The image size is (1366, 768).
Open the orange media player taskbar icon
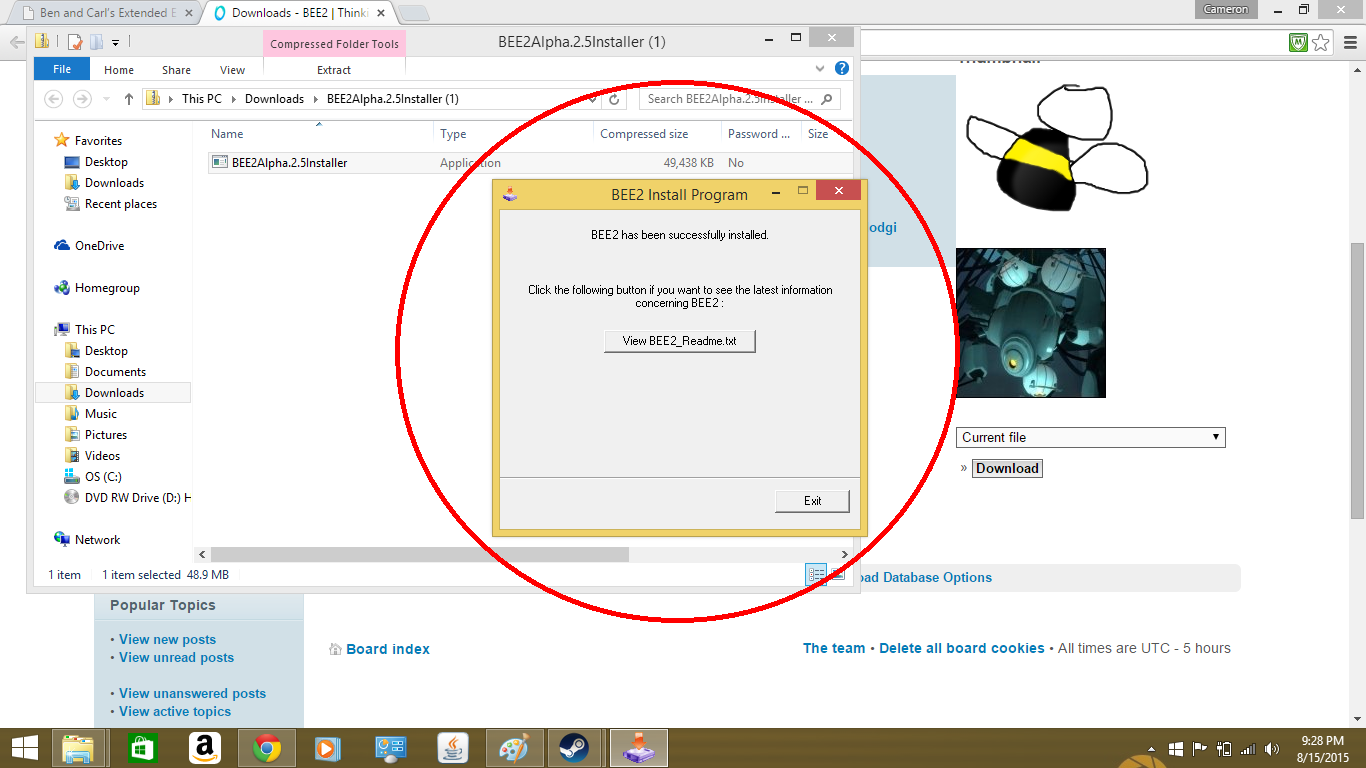[x=327, y=748]
